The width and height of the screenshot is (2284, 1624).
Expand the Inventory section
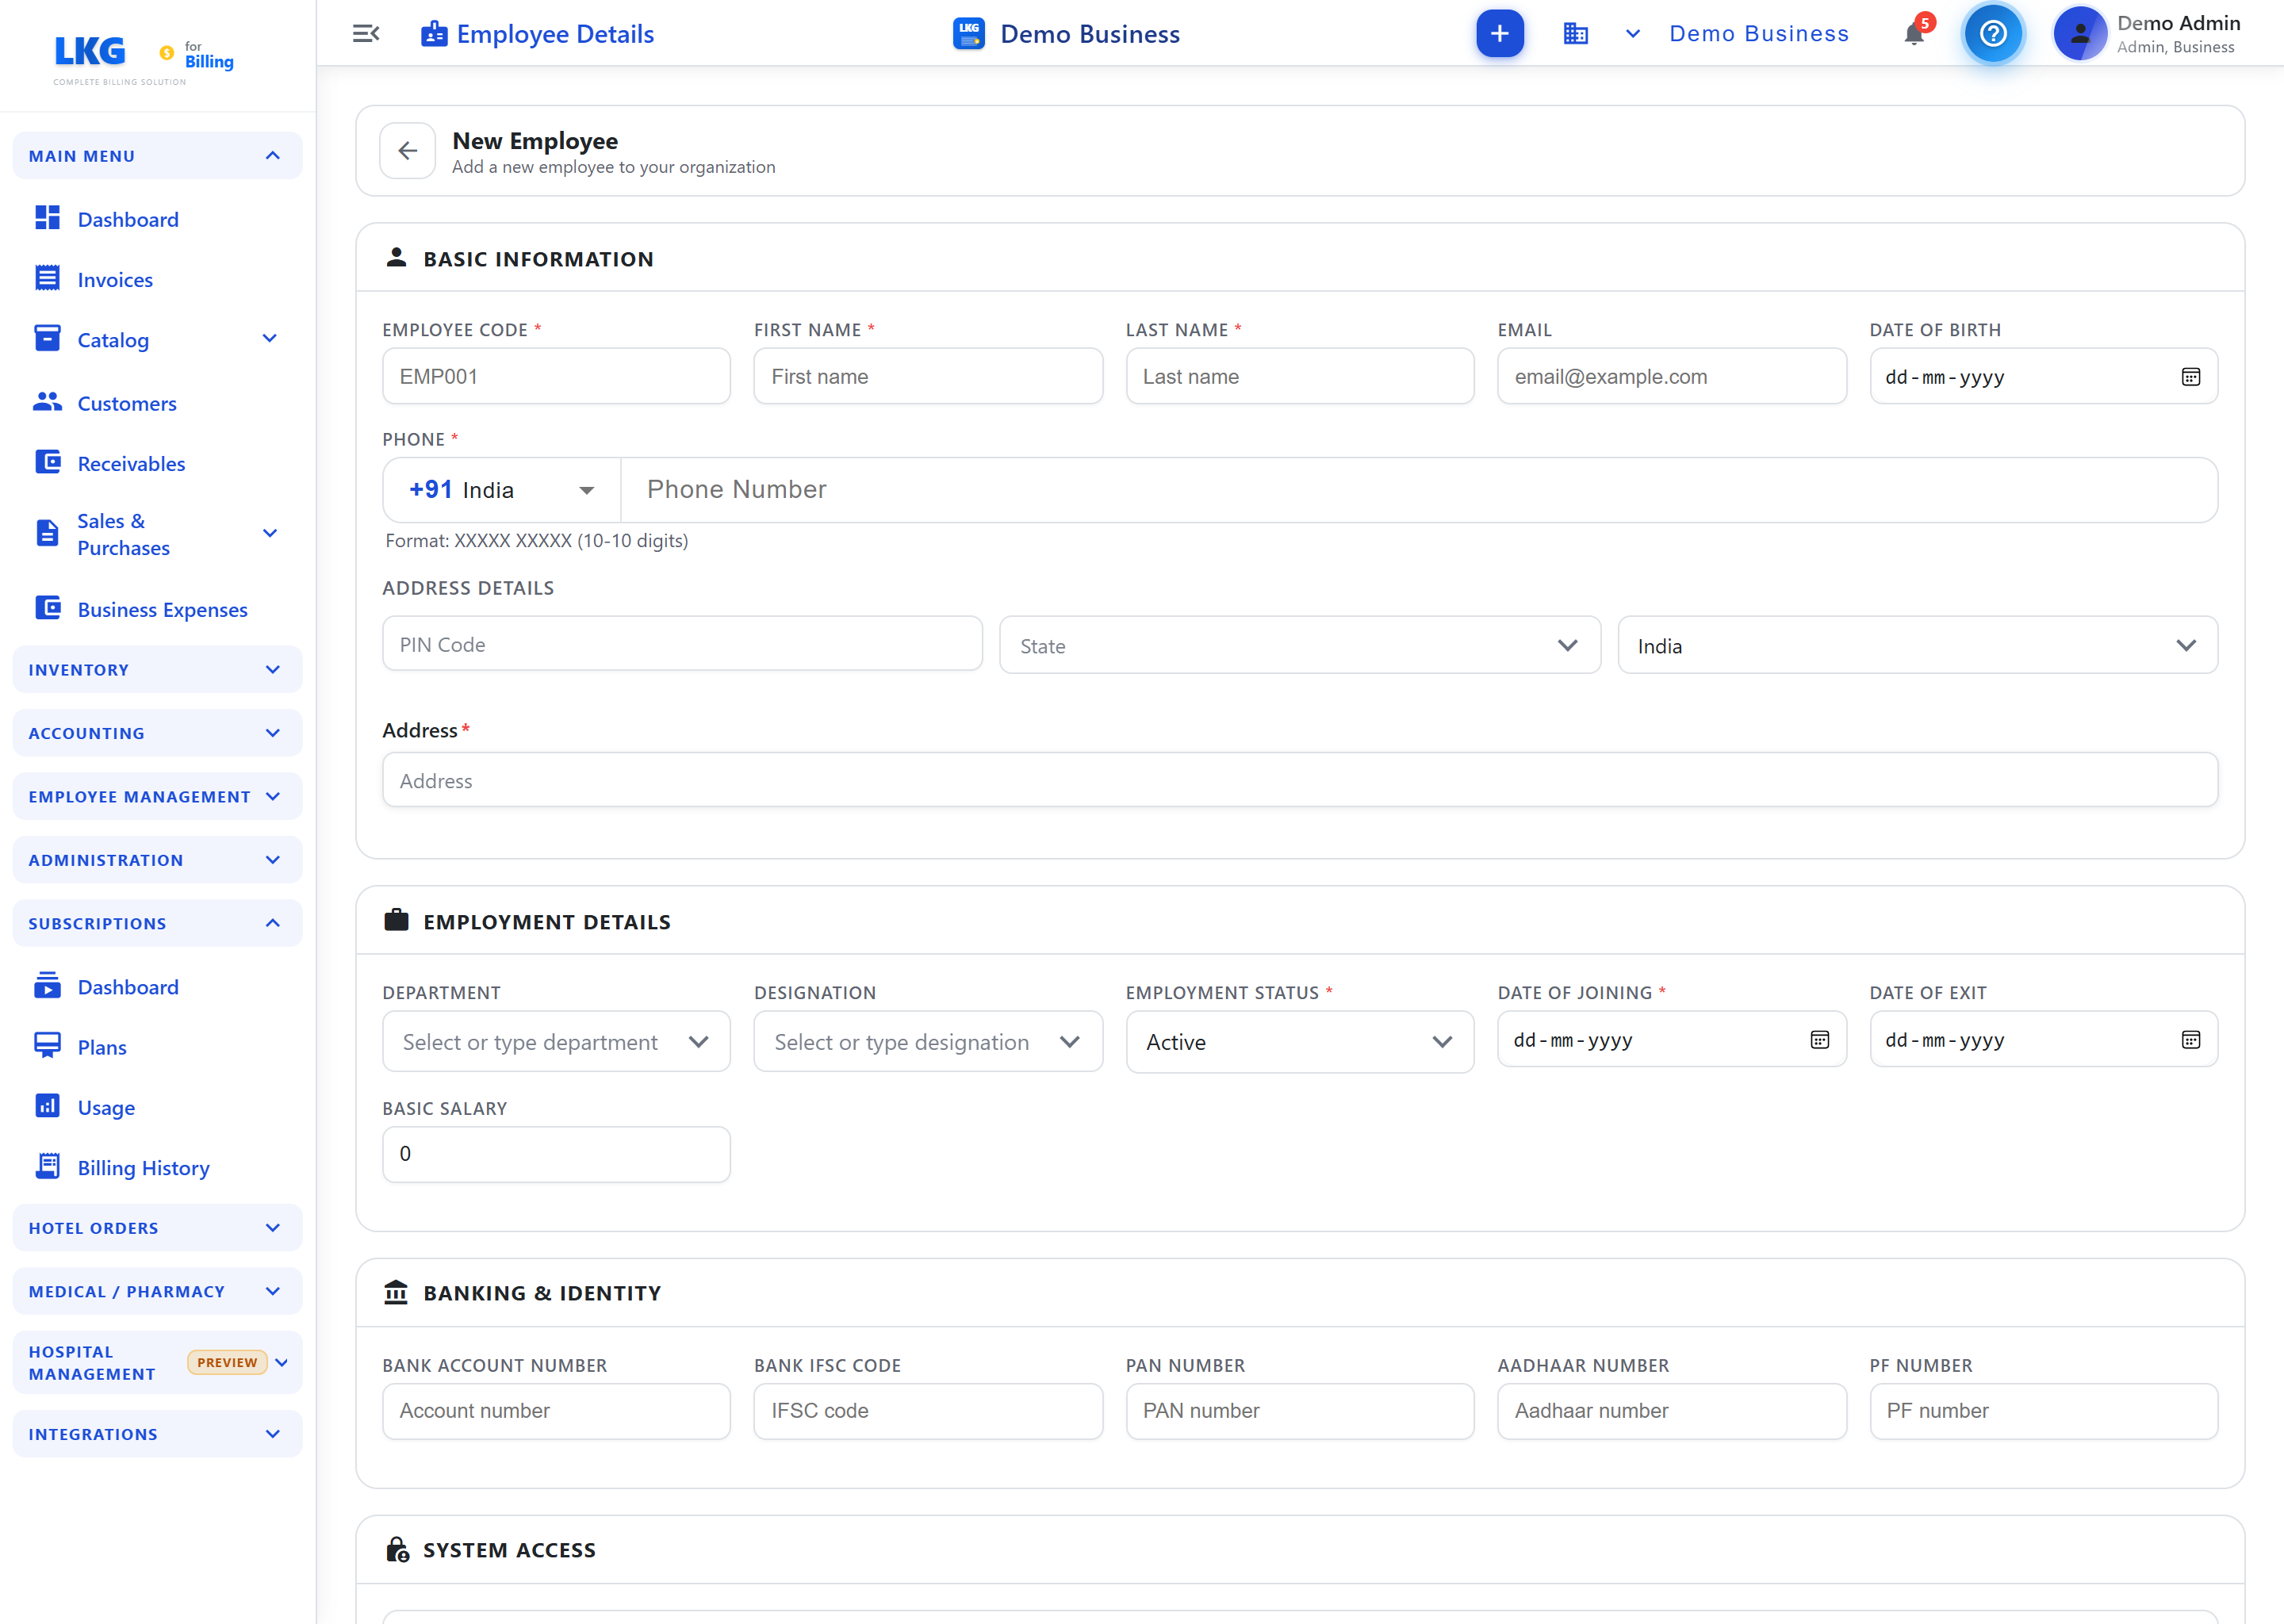pos(157,669)
